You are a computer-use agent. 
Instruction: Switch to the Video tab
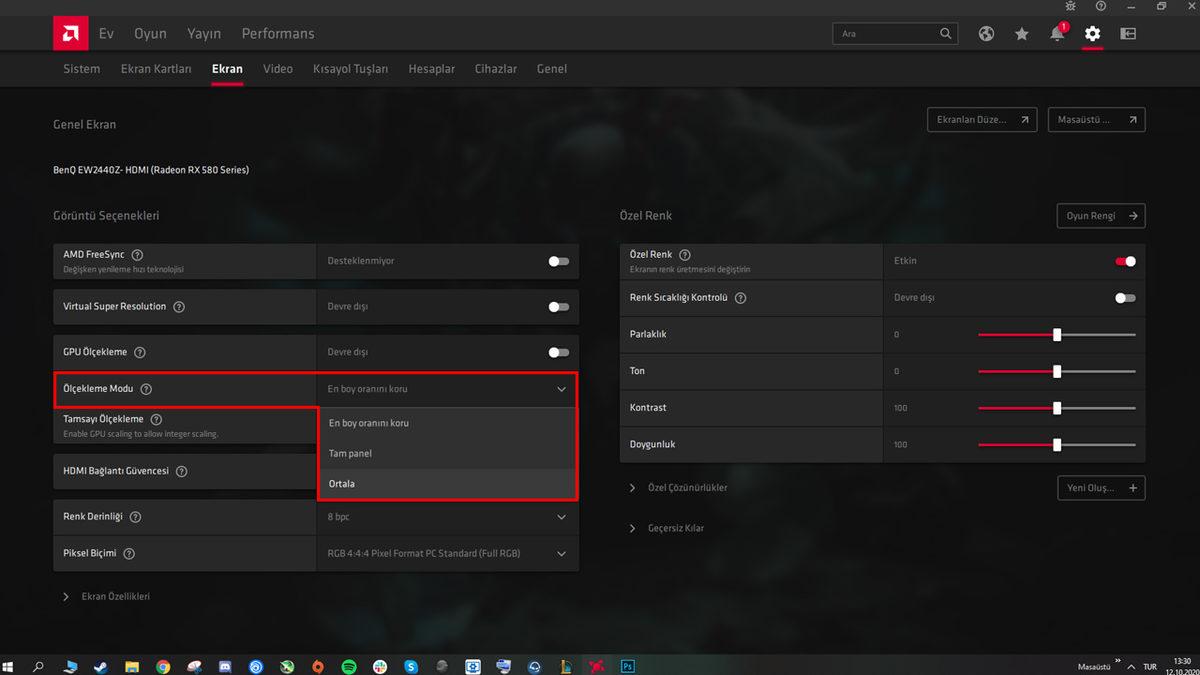coord(277,68)
